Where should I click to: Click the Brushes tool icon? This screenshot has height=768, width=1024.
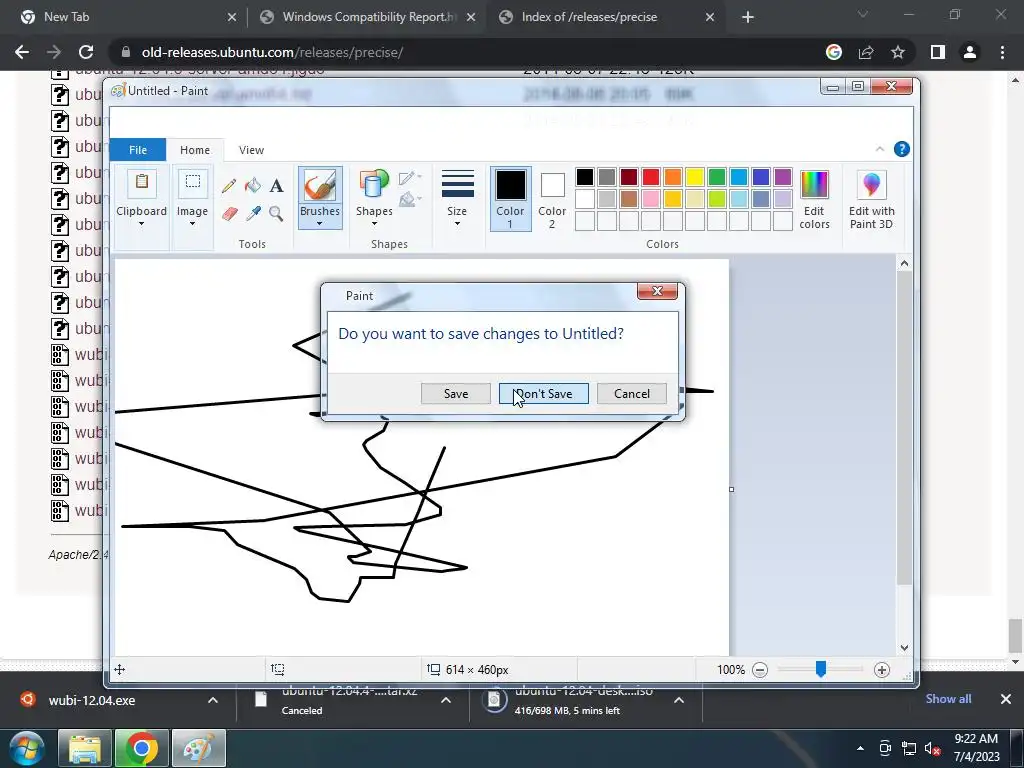[320, 185]
